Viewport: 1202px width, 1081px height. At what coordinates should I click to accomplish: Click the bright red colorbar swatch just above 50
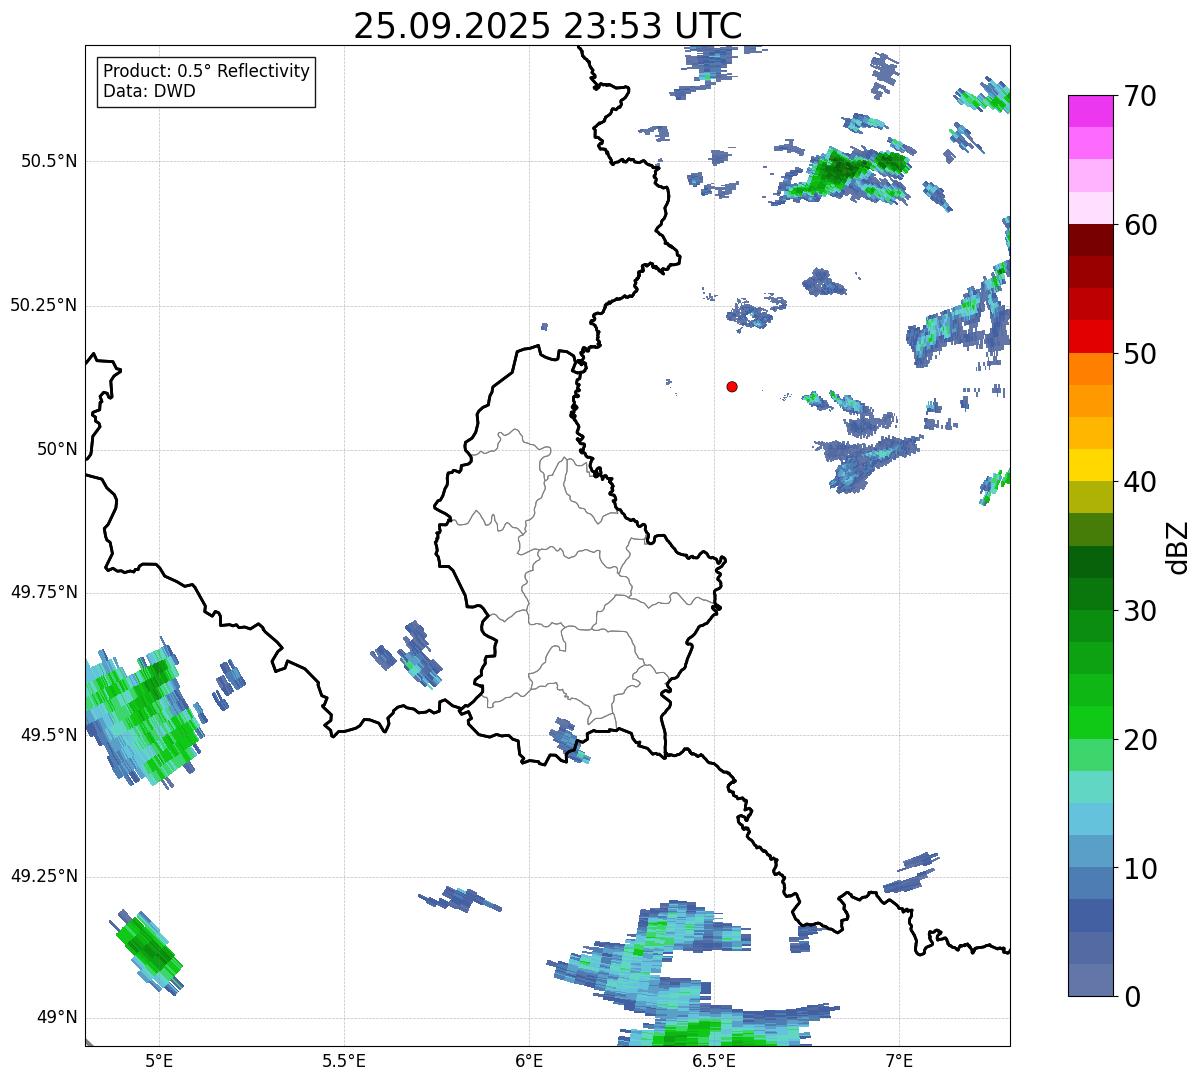[x=1091, y=337]
